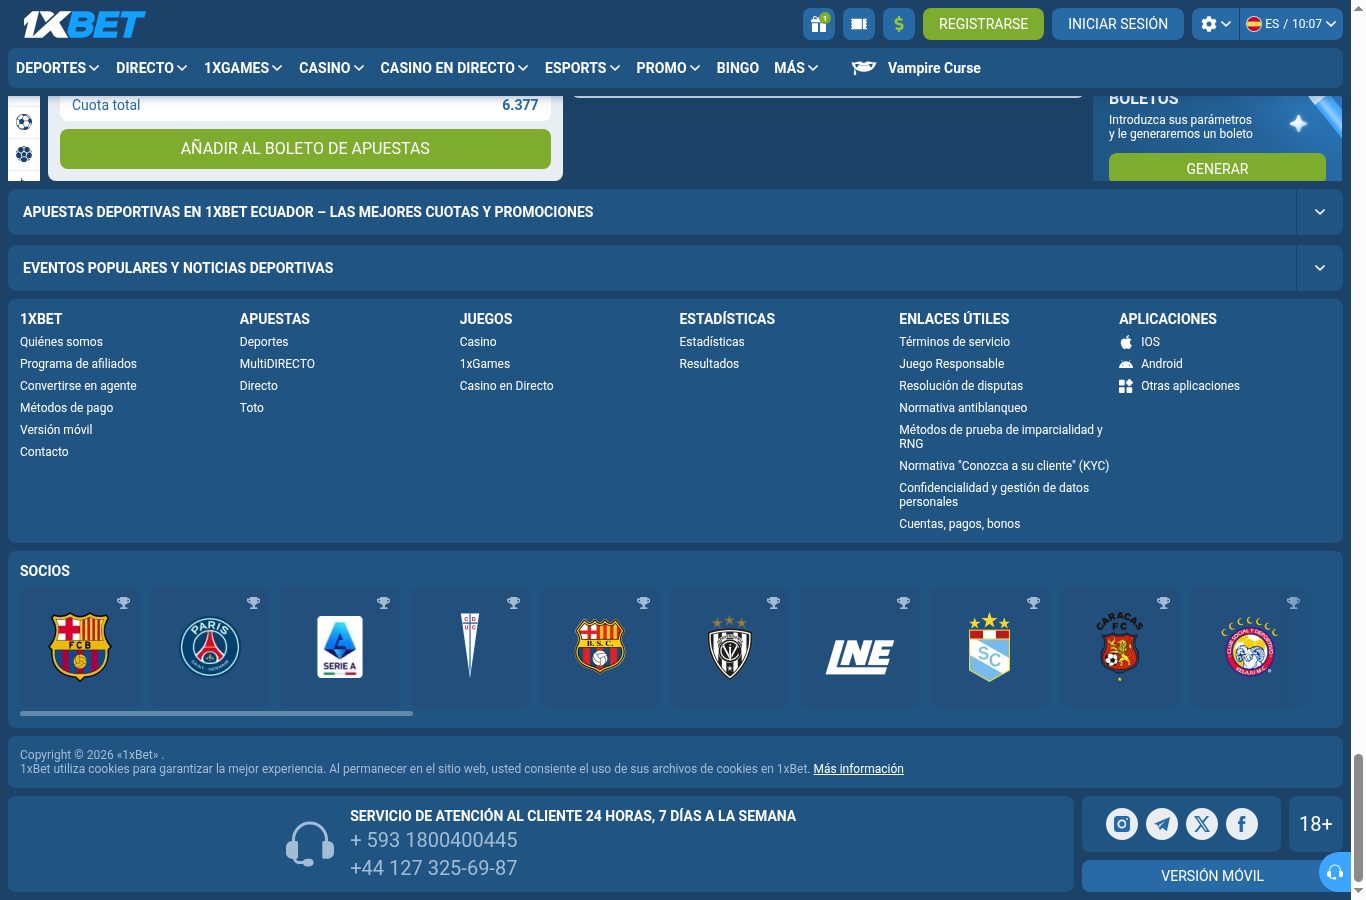
Task: Open Programa de afiliados link
Action: pos(78,364)
